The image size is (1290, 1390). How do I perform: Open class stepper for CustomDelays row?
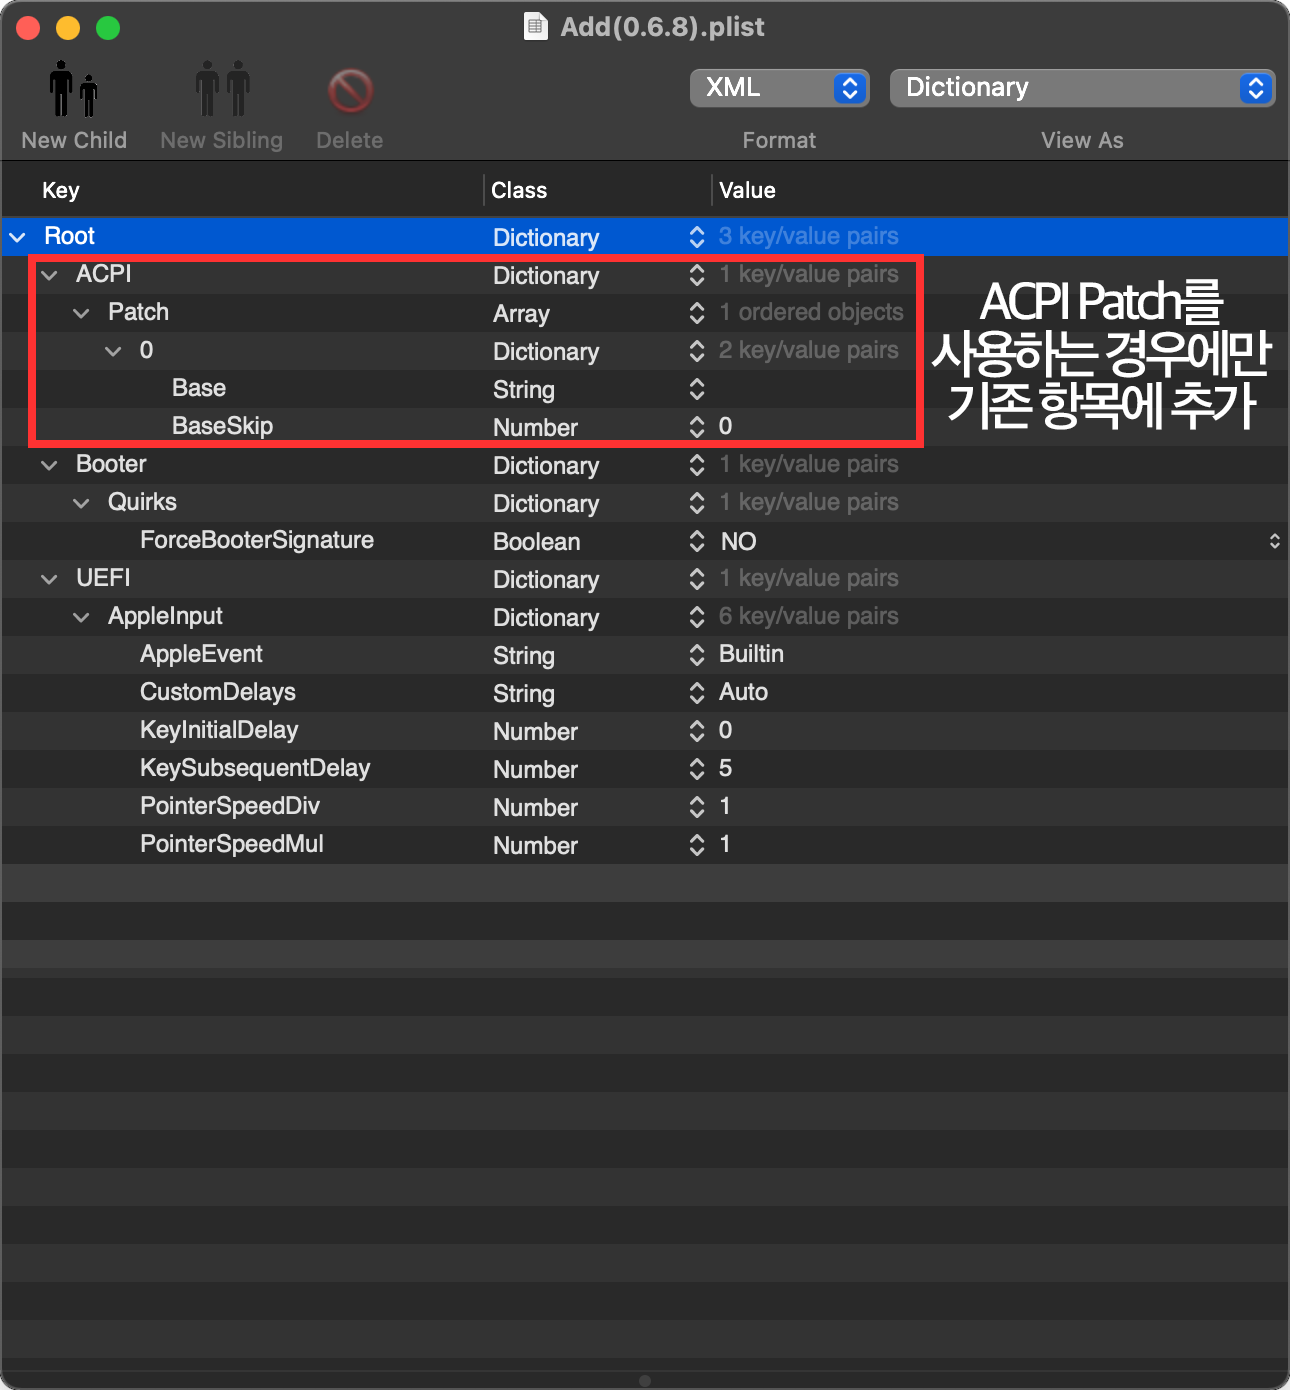697,693
